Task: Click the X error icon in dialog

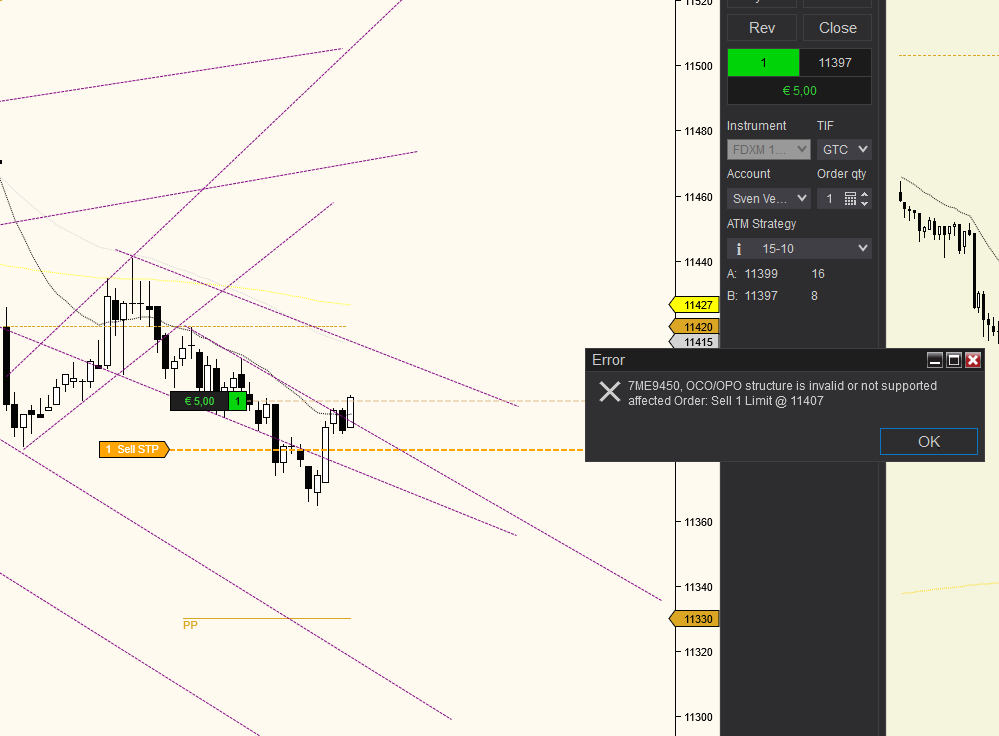Action: 610,391
